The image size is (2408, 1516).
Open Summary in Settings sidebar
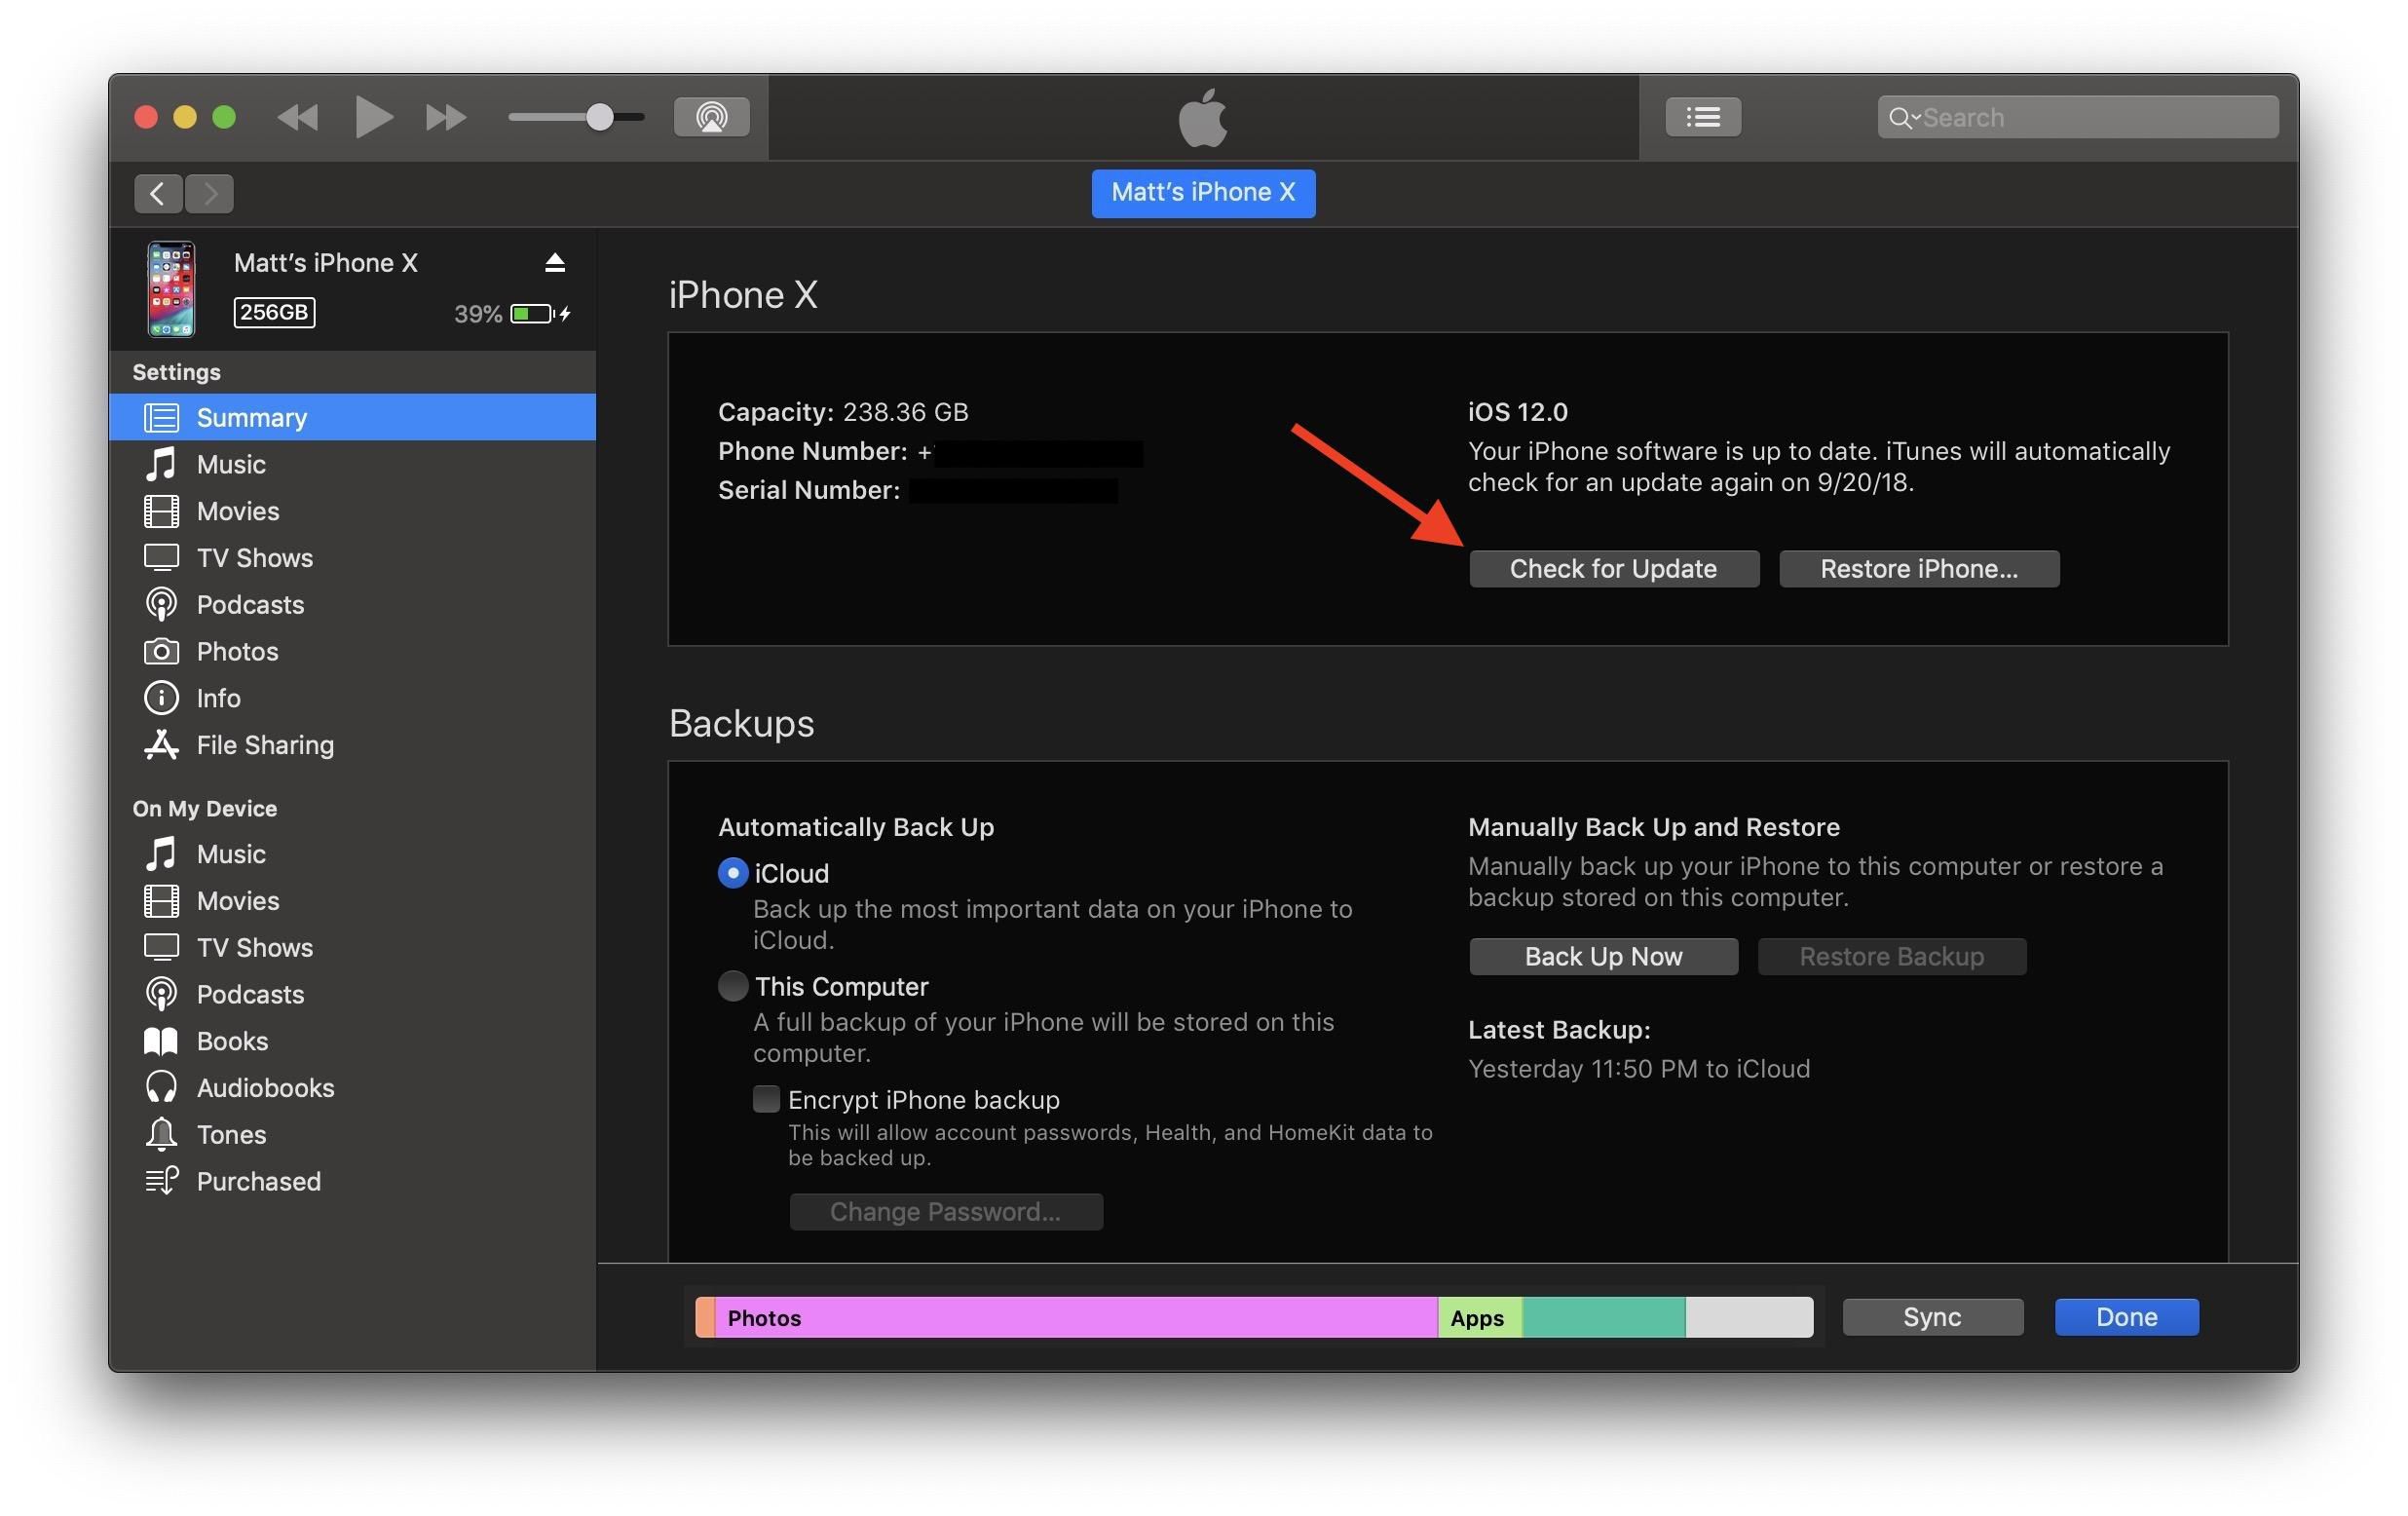point(352,417)
